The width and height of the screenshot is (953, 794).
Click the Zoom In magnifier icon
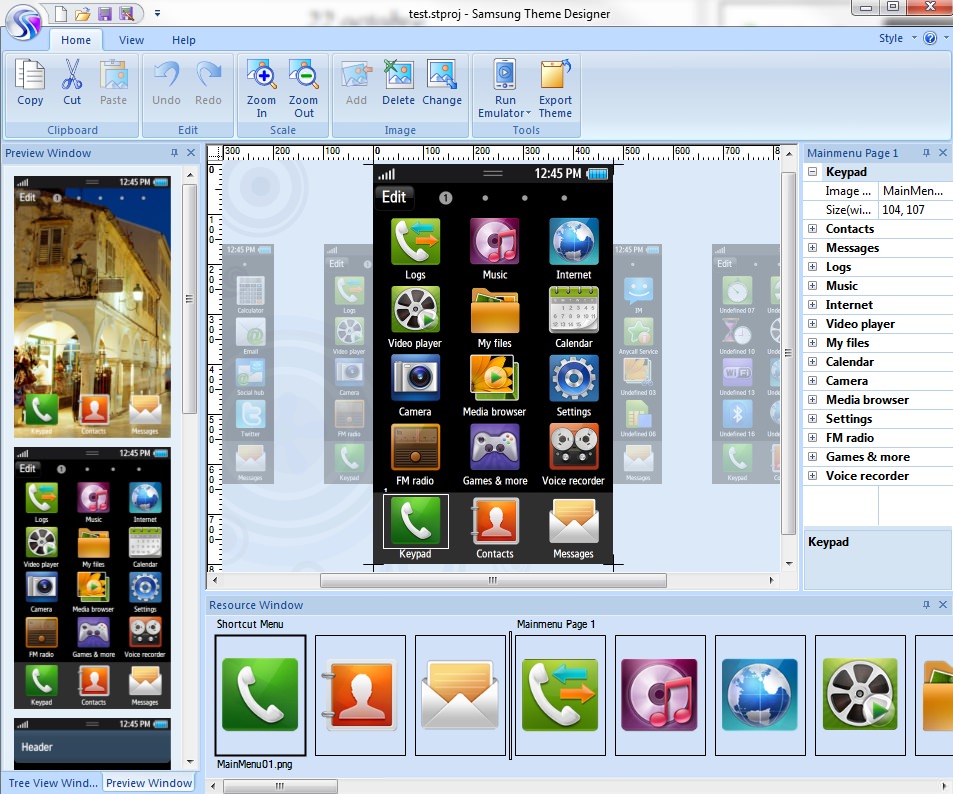coord(261,75)
